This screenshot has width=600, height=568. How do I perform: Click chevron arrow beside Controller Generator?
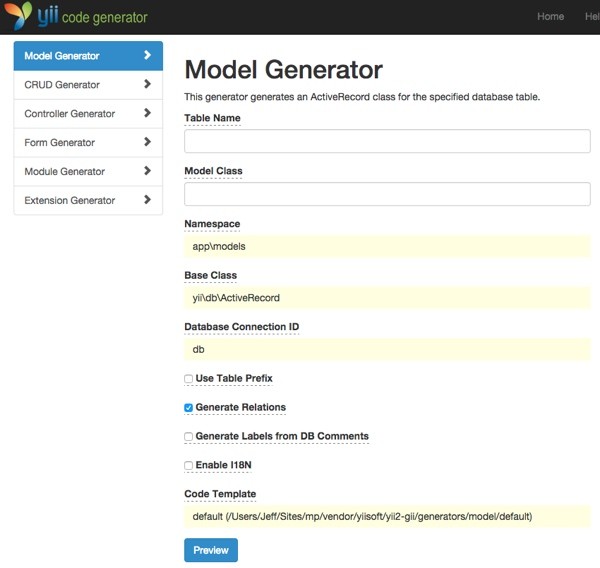click(x=147, y=113)
